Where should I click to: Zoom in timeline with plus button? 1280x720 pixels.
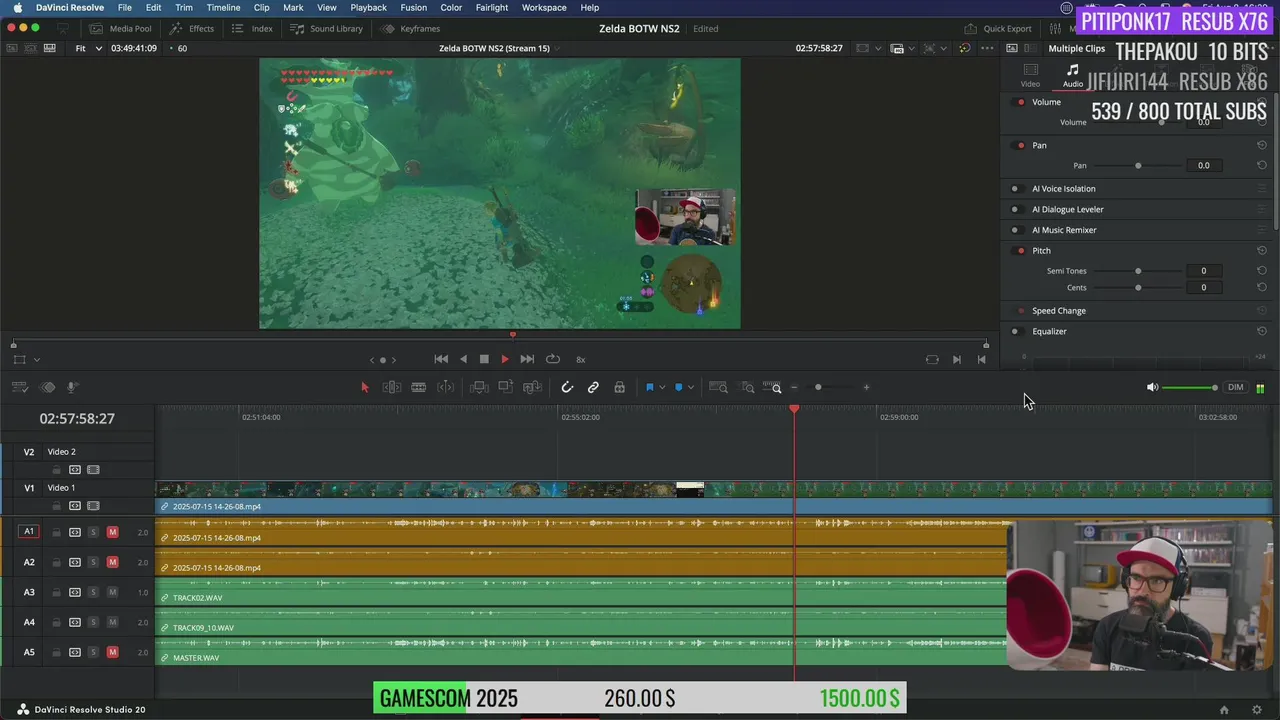[x=866, y=387]
